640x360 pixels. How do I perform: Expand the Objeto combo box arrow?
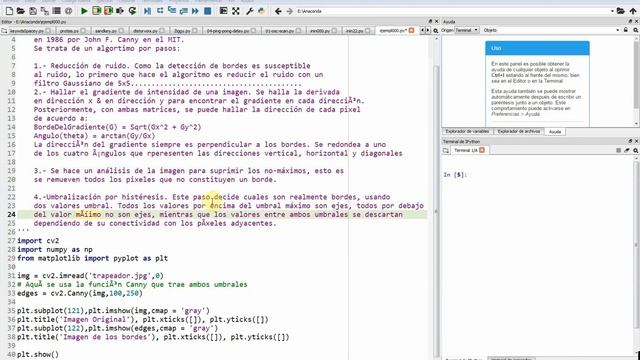617,30
